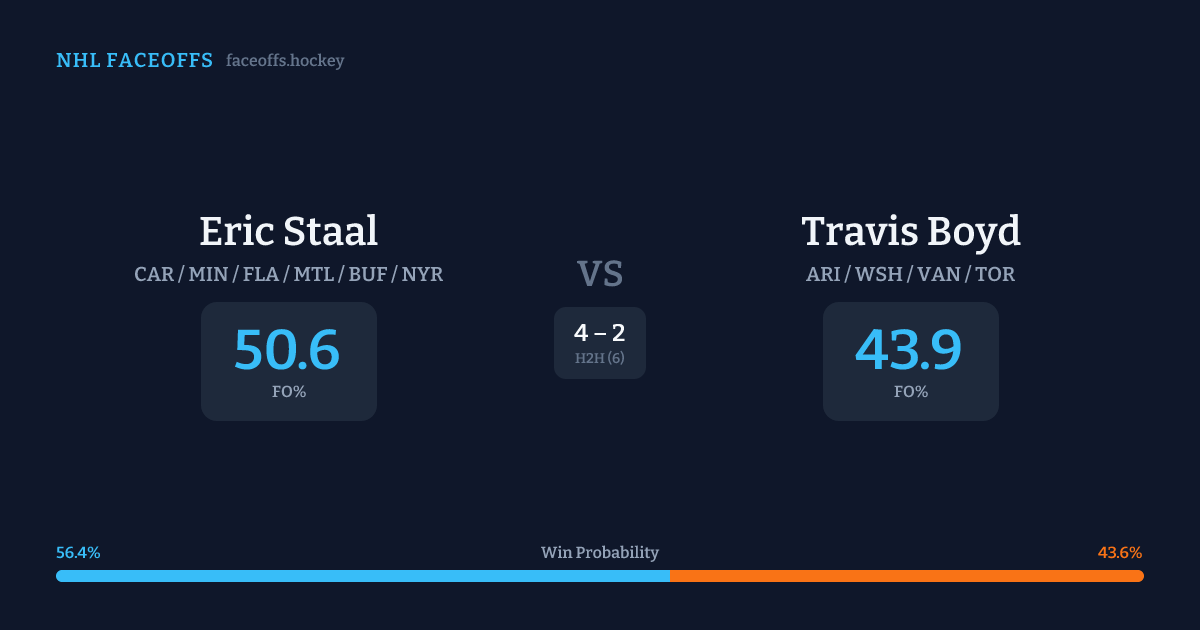
Task: Click the Win Probability label
Action: click(x=600, y=553)
